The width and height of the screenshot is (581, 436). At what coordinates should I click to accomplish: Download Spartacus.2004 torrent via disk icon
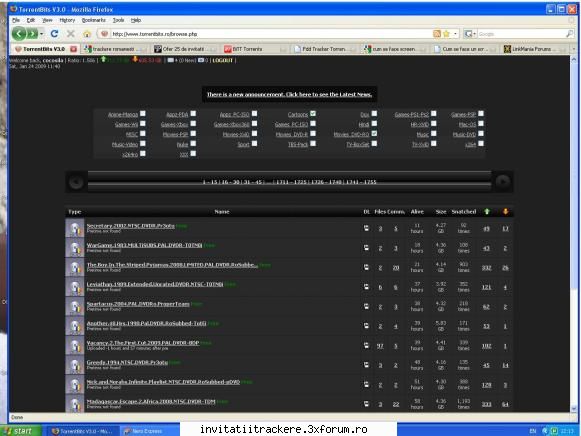366,306
